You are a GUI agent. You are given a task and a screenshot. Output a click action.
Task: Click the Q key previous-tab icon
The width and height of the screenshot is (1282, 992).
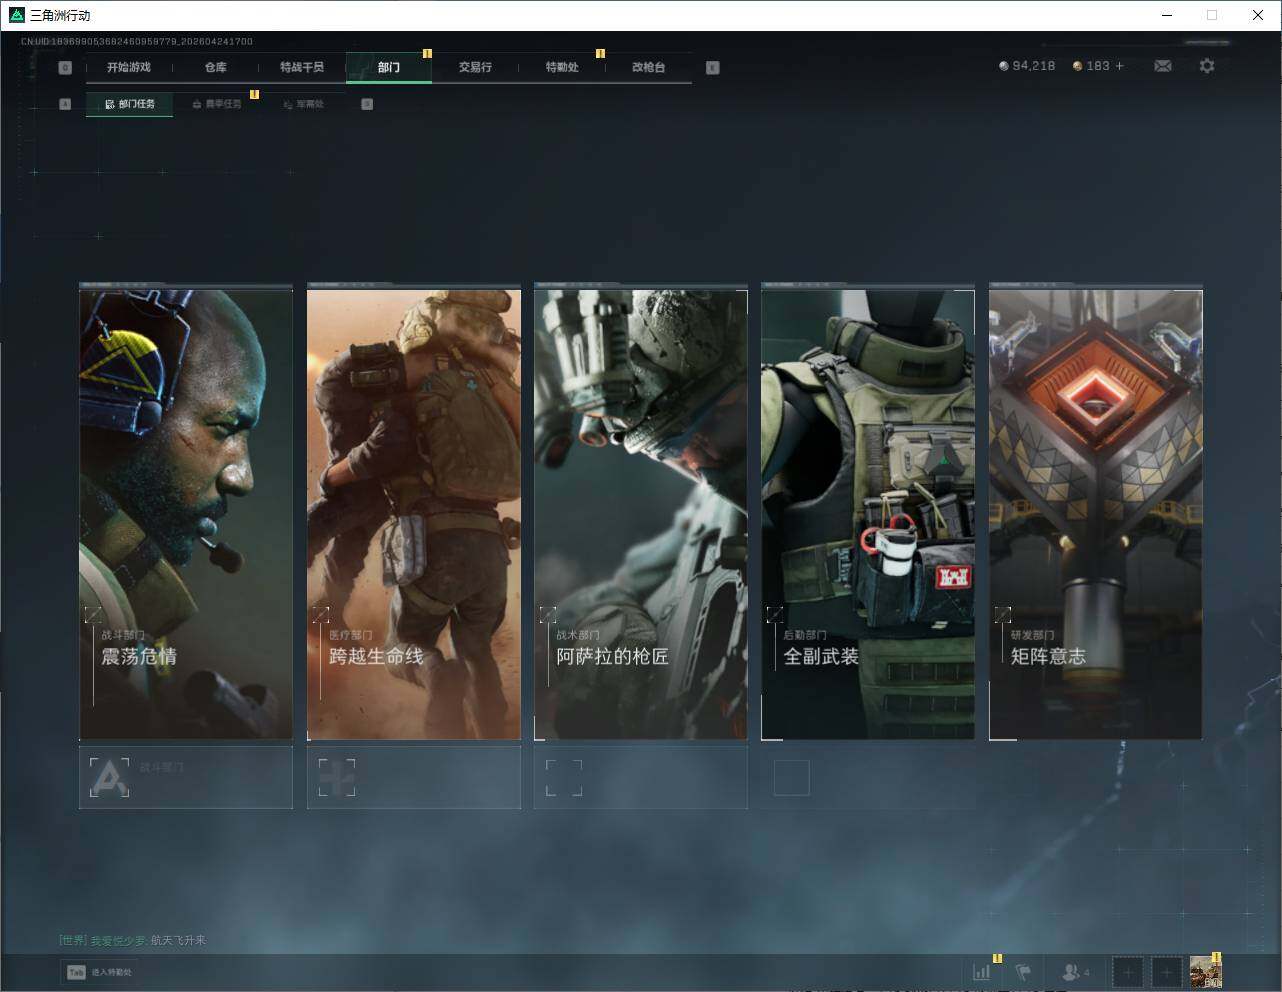click(x=65, y=68)
